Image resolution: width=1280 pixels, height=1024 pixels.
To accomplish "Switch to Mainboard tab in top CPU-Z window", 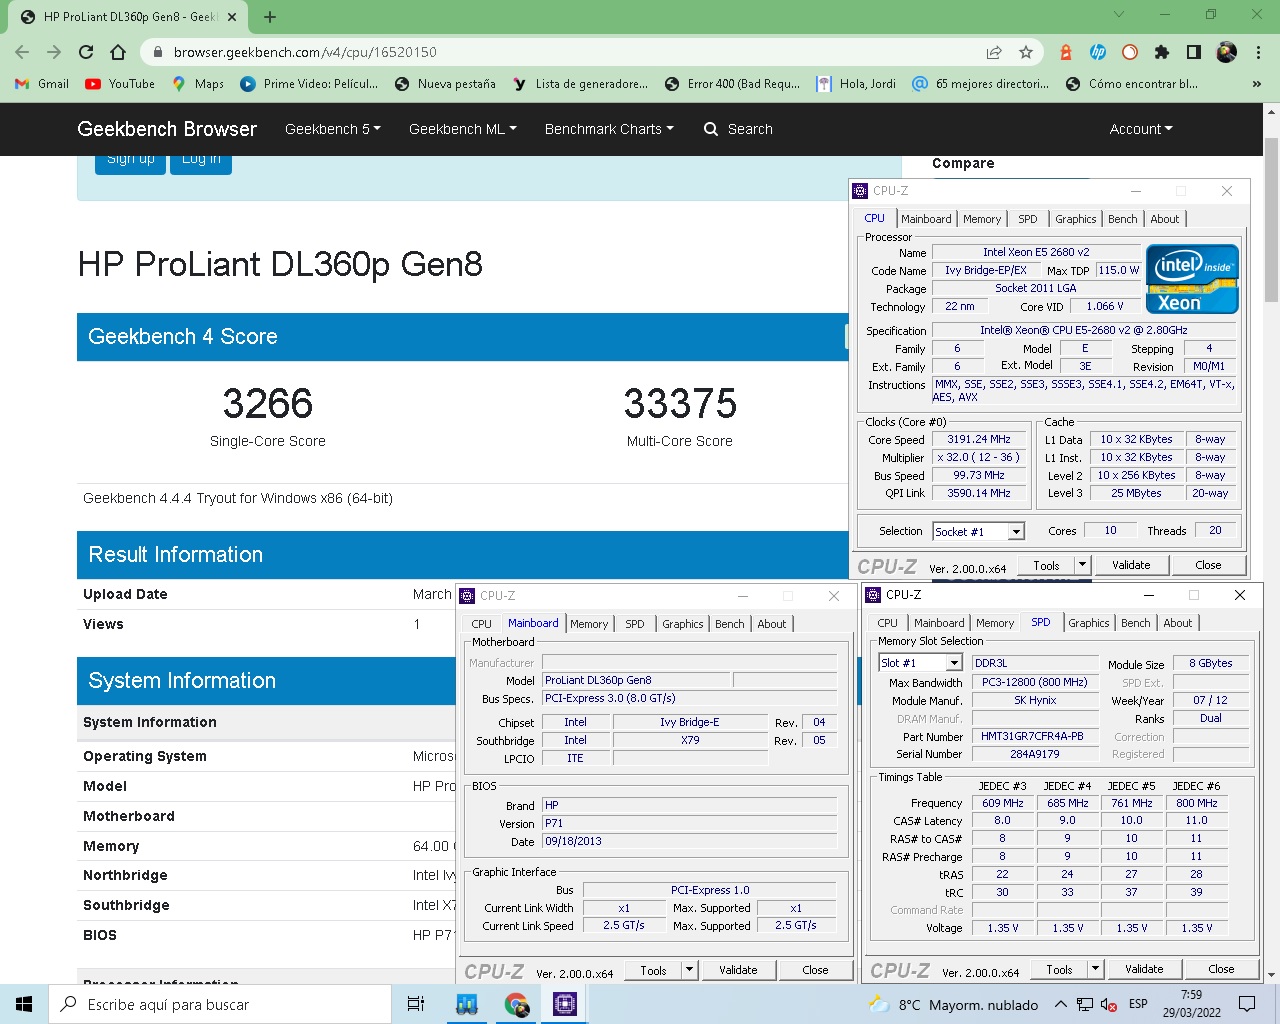I will 926,219.
